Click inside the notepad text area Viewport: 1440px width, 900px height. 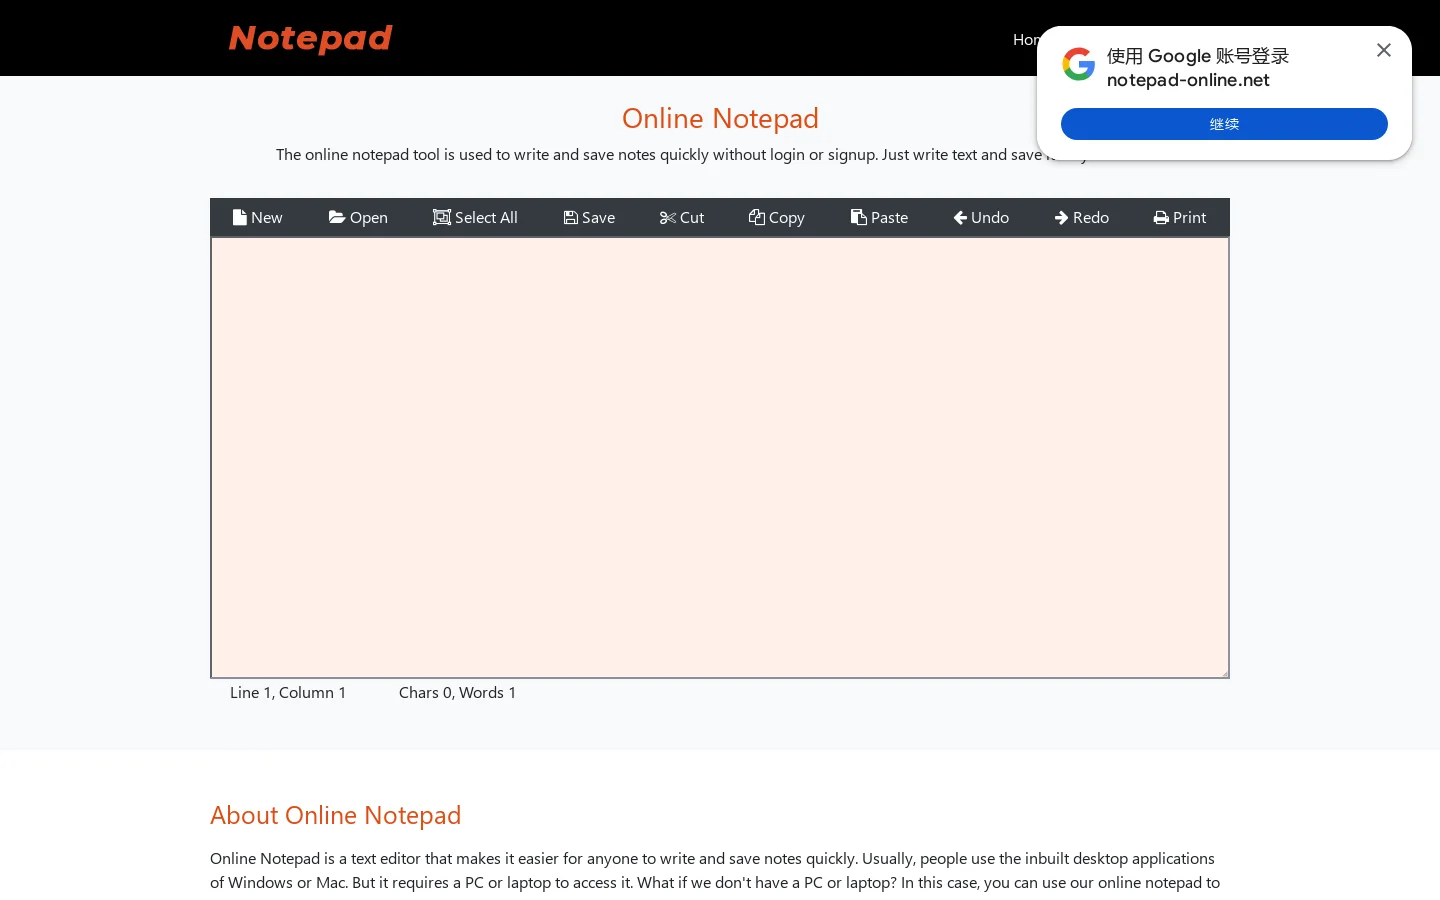pyautogui.click(x=720, y=457)
